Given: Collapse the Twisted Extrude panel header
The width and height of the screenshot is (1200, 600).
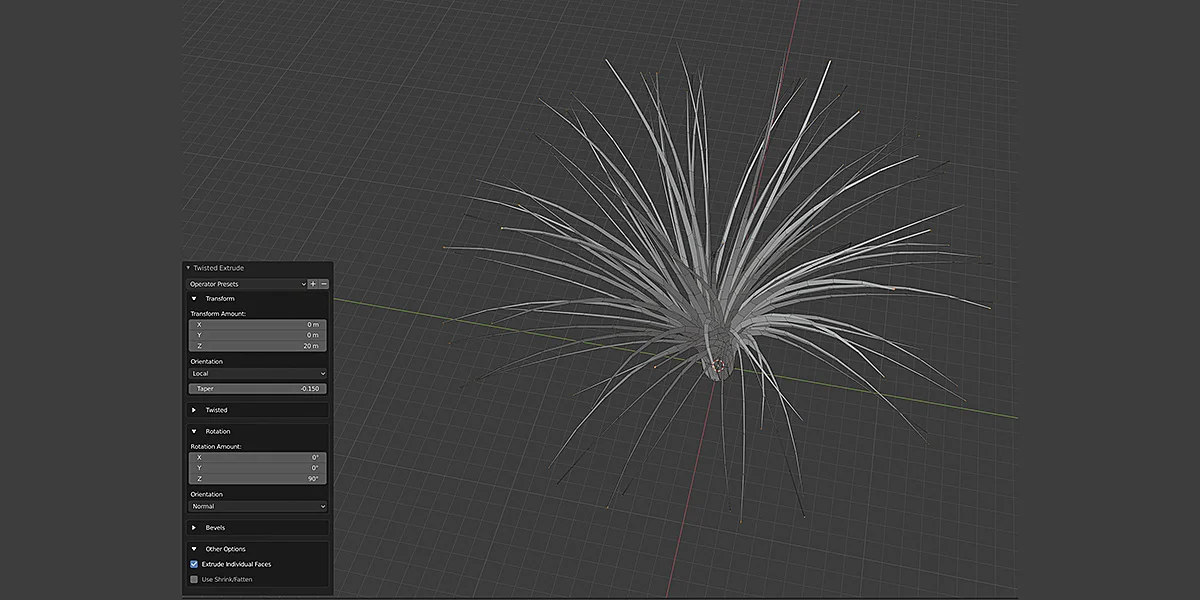Looking at the screenshot, I should [216, 267].
